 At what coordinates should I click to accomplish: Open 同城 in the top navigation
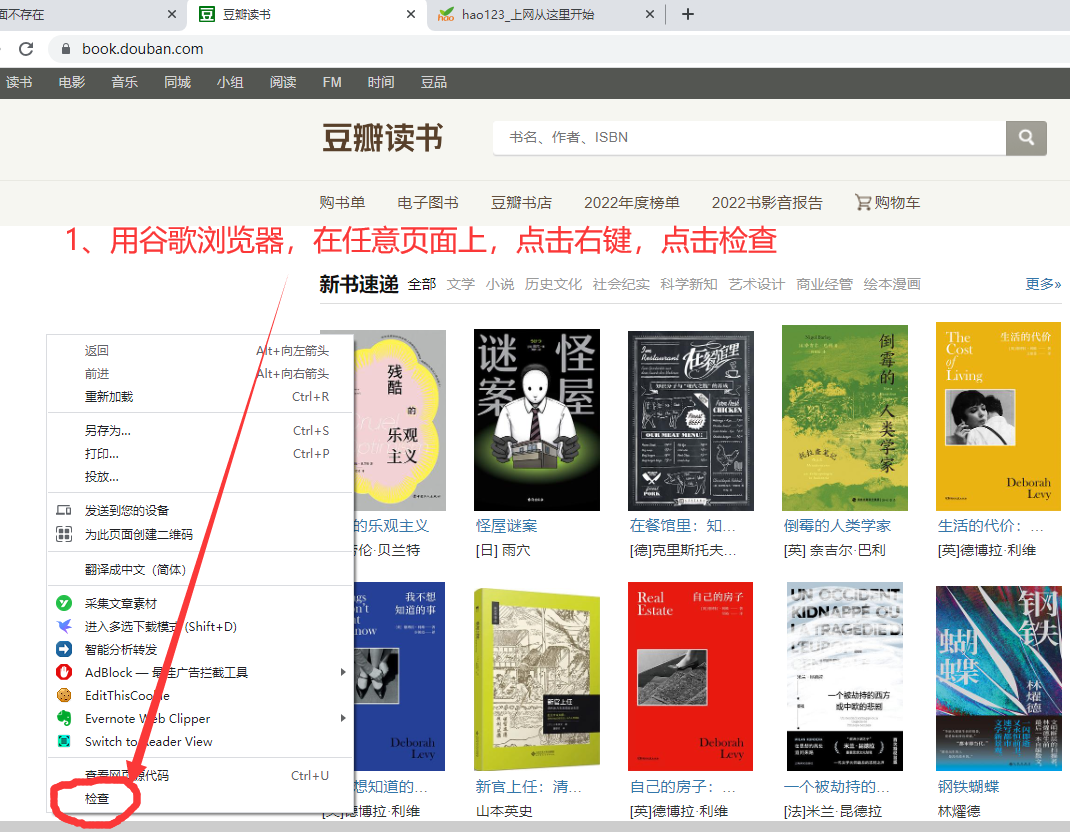pos(177,83)
